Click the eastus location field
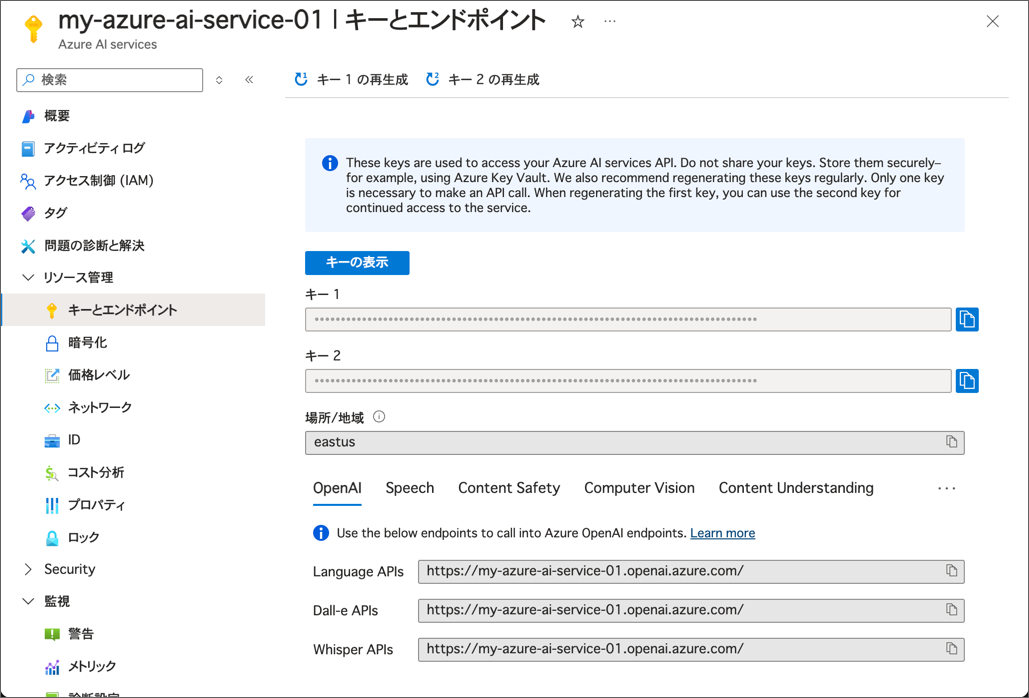Screen dimensions: 1029x698 pyautogui.click(x=635, y=442)
